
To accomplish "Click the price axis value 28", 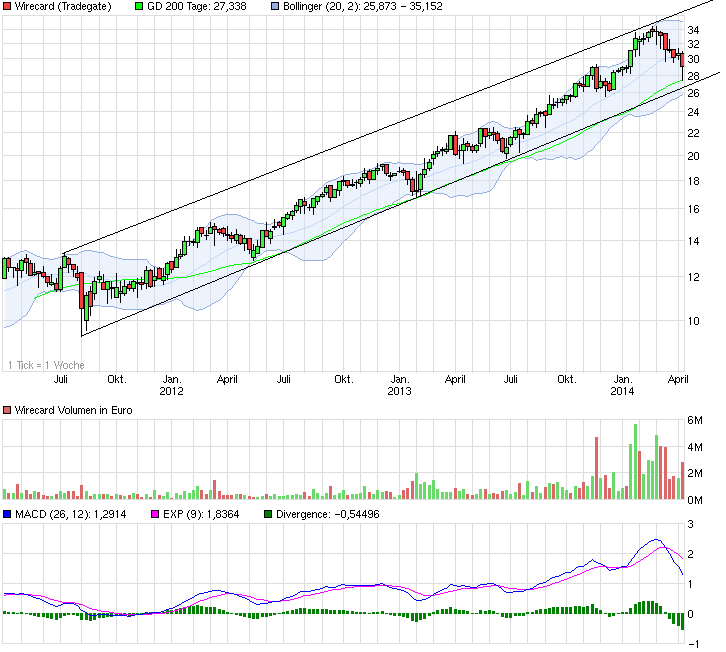I will click(693, 76).
